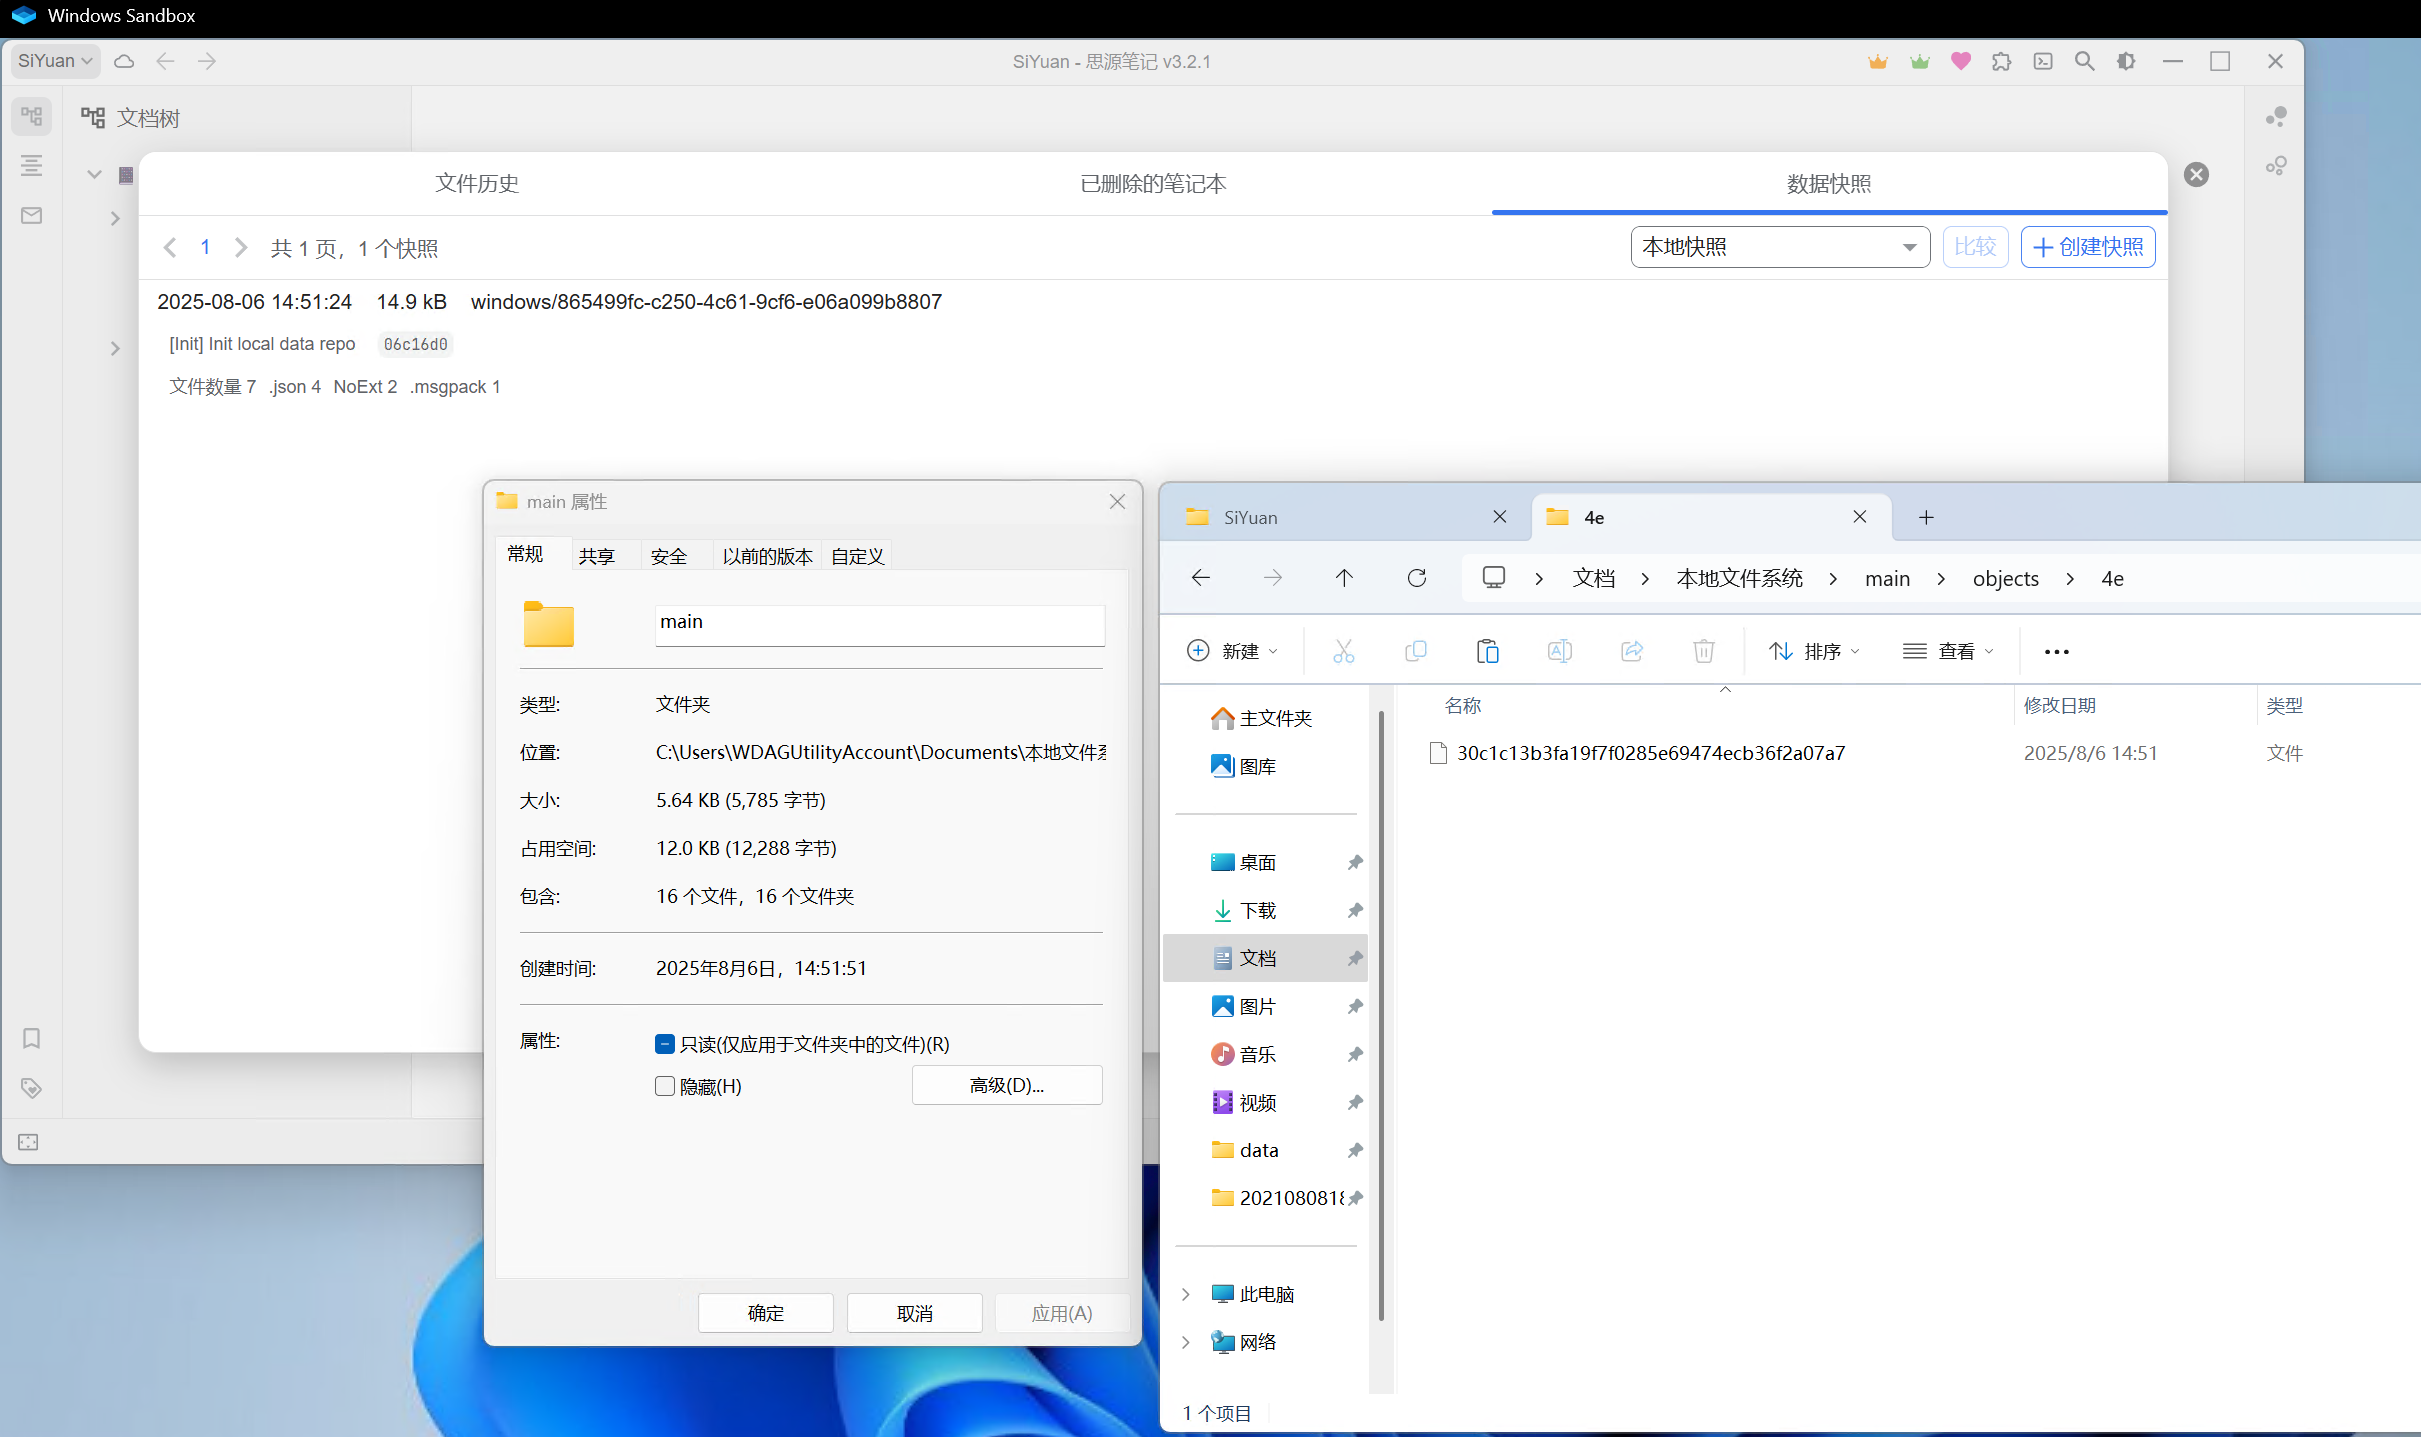Screen dimensions: 2421x1437
Task: Open the 安全 tab in main properties
Action: [x=669, y=556]
